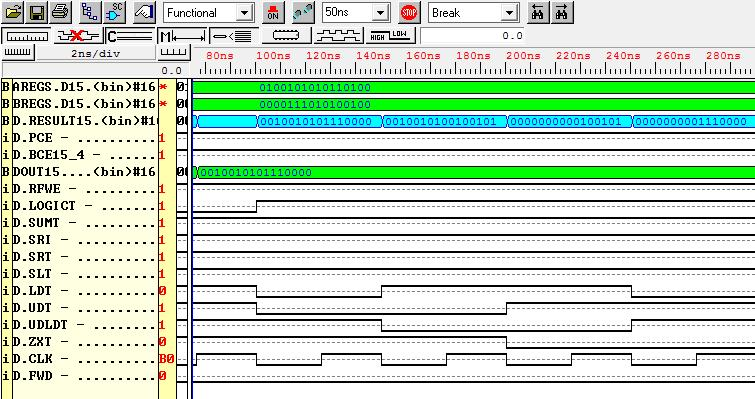The height and width of the screenshot is (399, 755).
Task: Click the 2ns/div time scale button
Action: tap(96, 53)
